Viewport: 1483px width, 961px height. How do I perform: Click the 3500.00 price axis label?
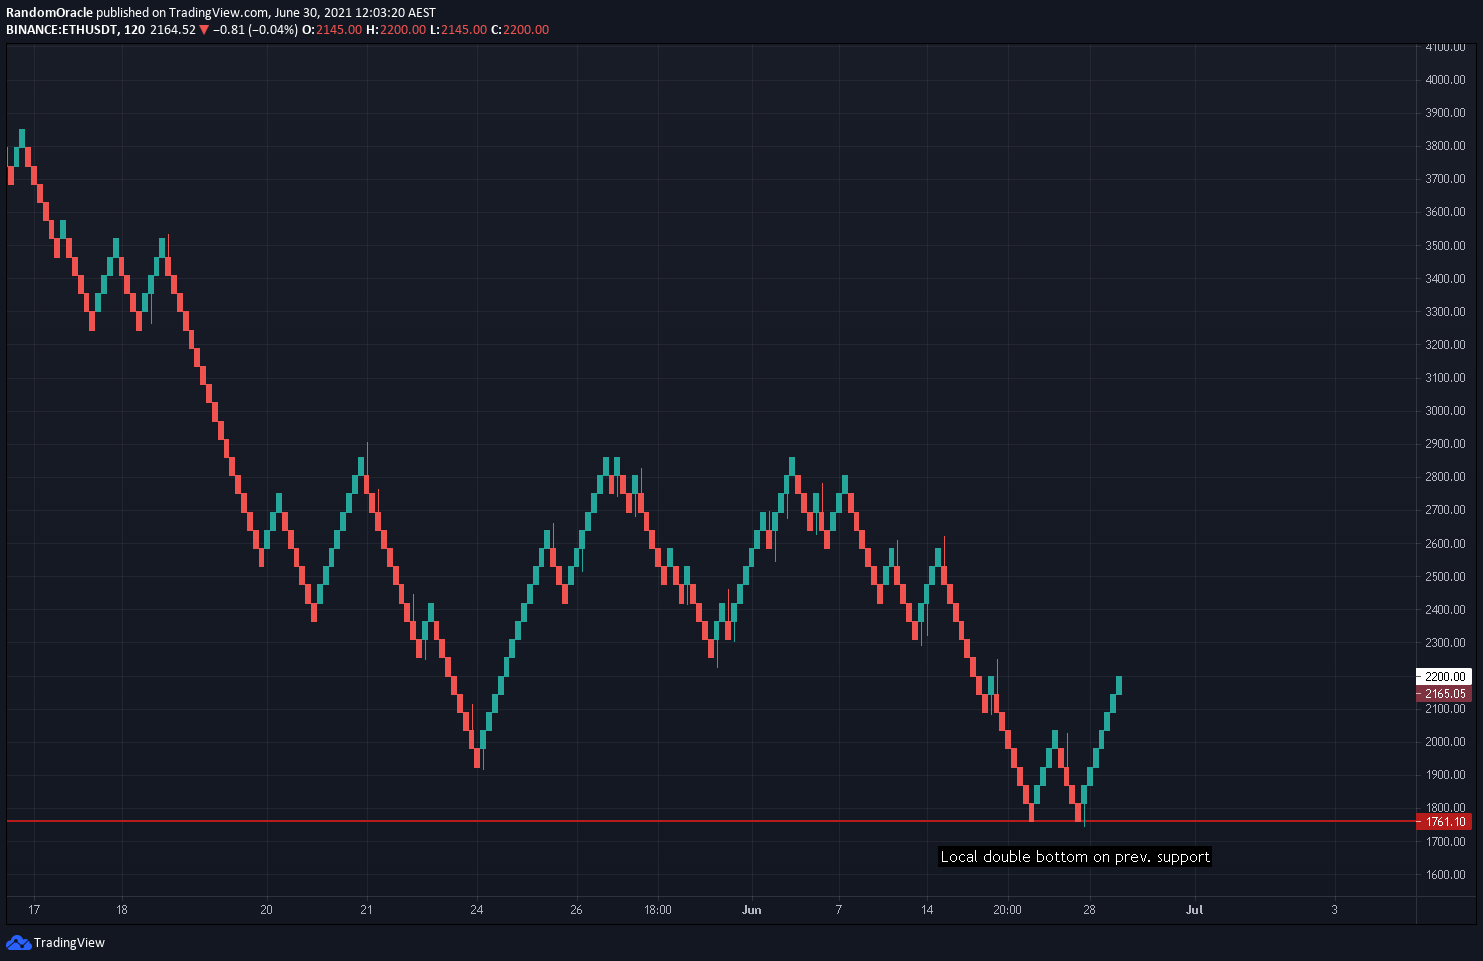coord(1445,246)
